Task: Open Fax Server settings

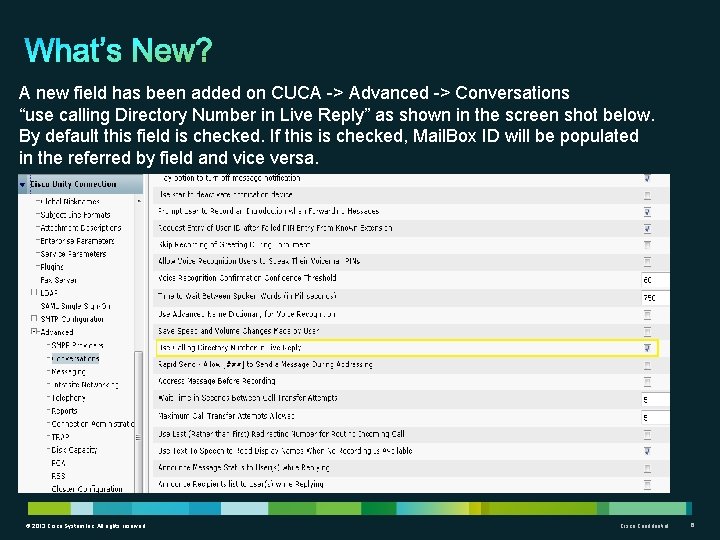Action: (x=58, y=280)
